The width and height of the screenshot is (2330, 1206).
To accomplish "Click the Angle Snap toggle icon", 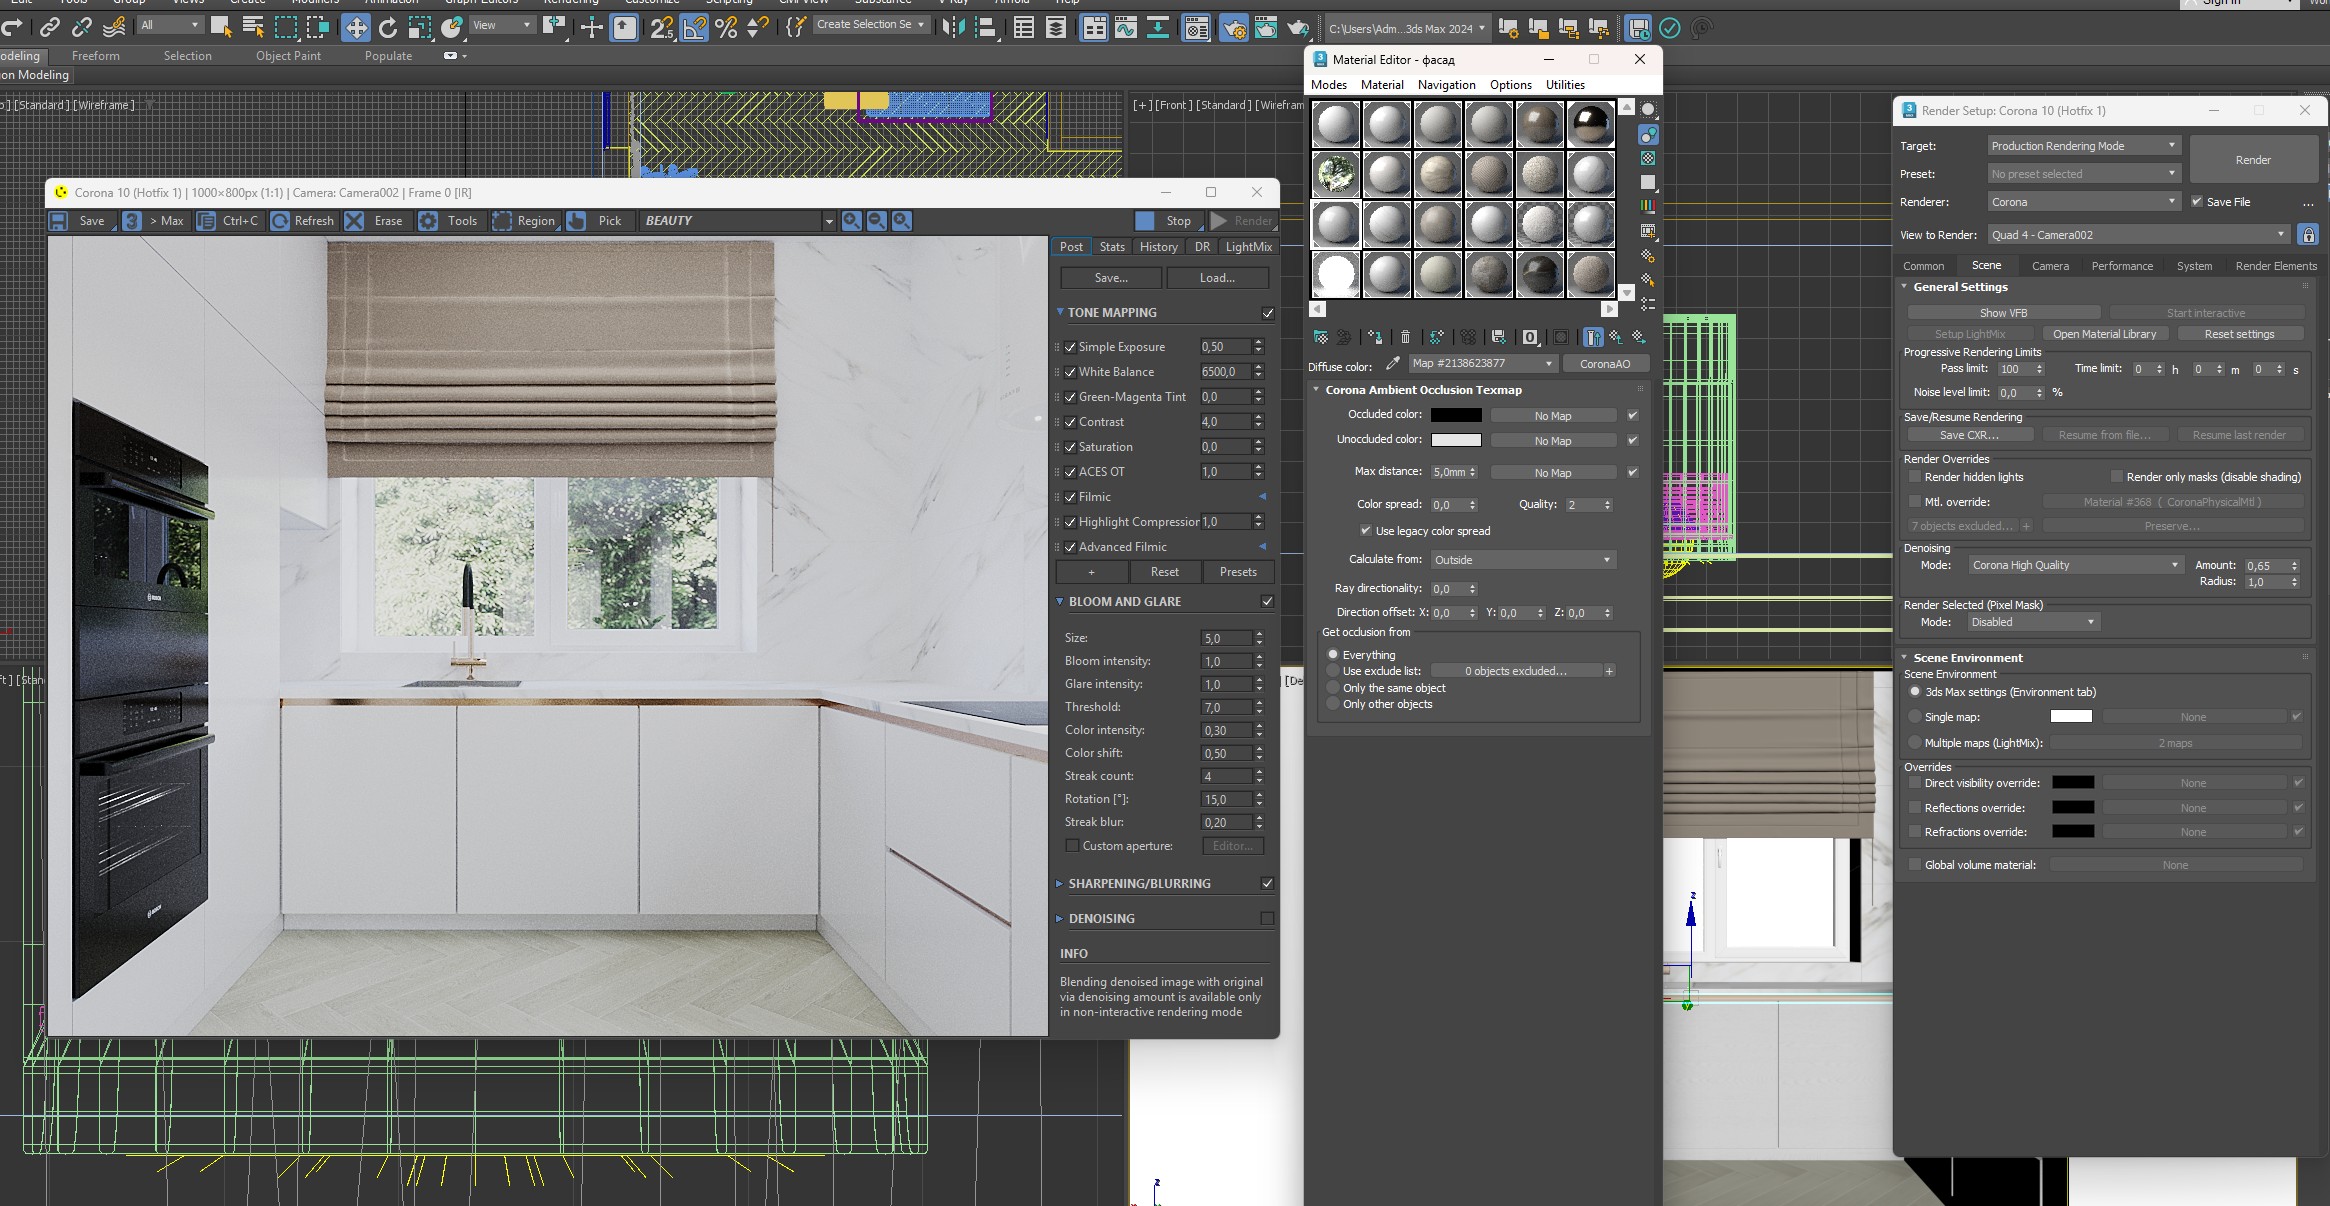I will pyautogui.click(x=694, y=28).
